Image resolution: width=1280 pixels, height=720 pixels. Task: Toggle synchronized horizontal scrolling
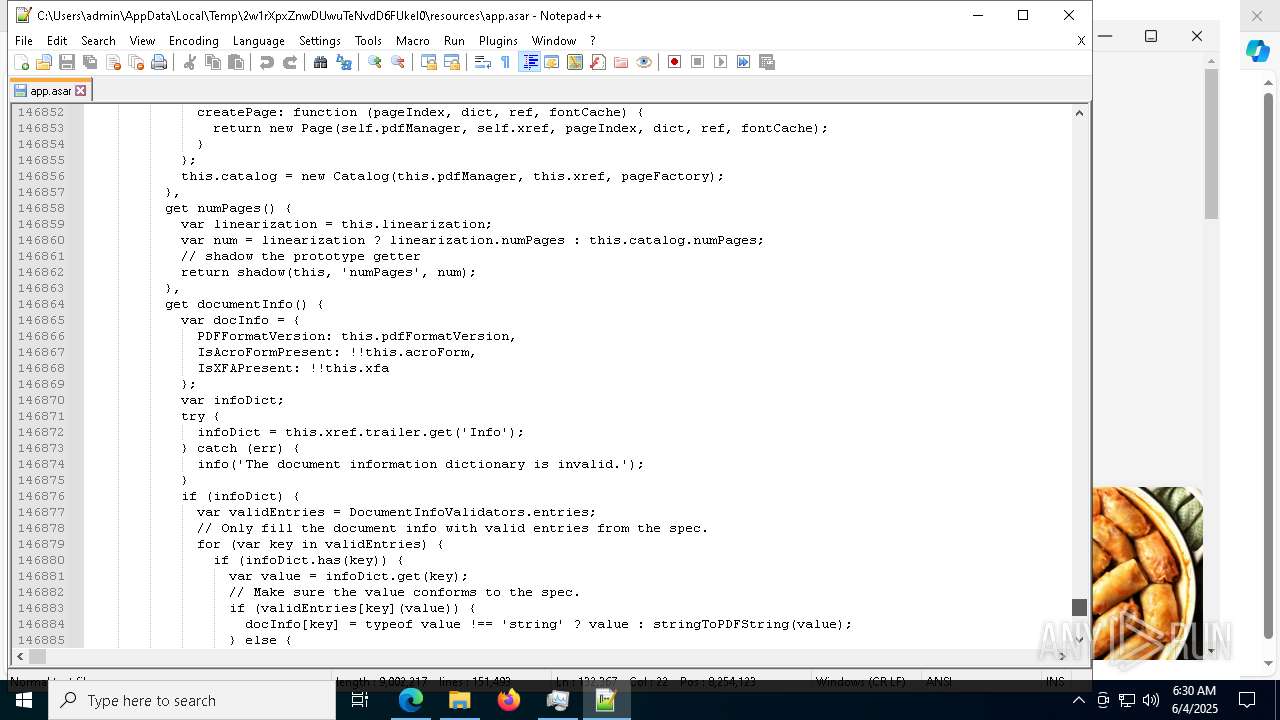pyautogui.click(x=452, y=62)
